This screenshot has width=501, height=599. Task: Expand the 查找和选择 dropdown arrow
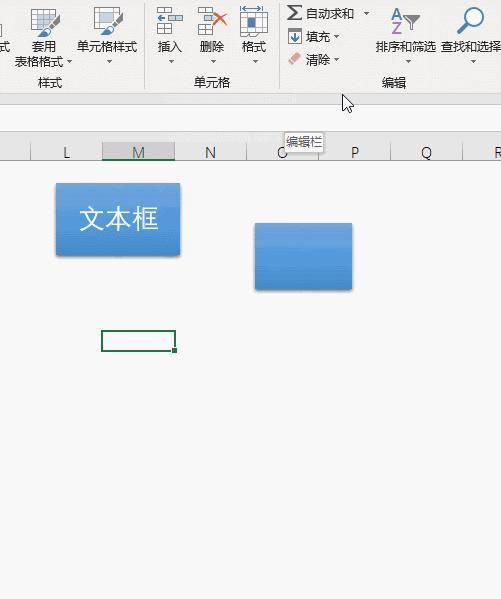coord(473,61)
